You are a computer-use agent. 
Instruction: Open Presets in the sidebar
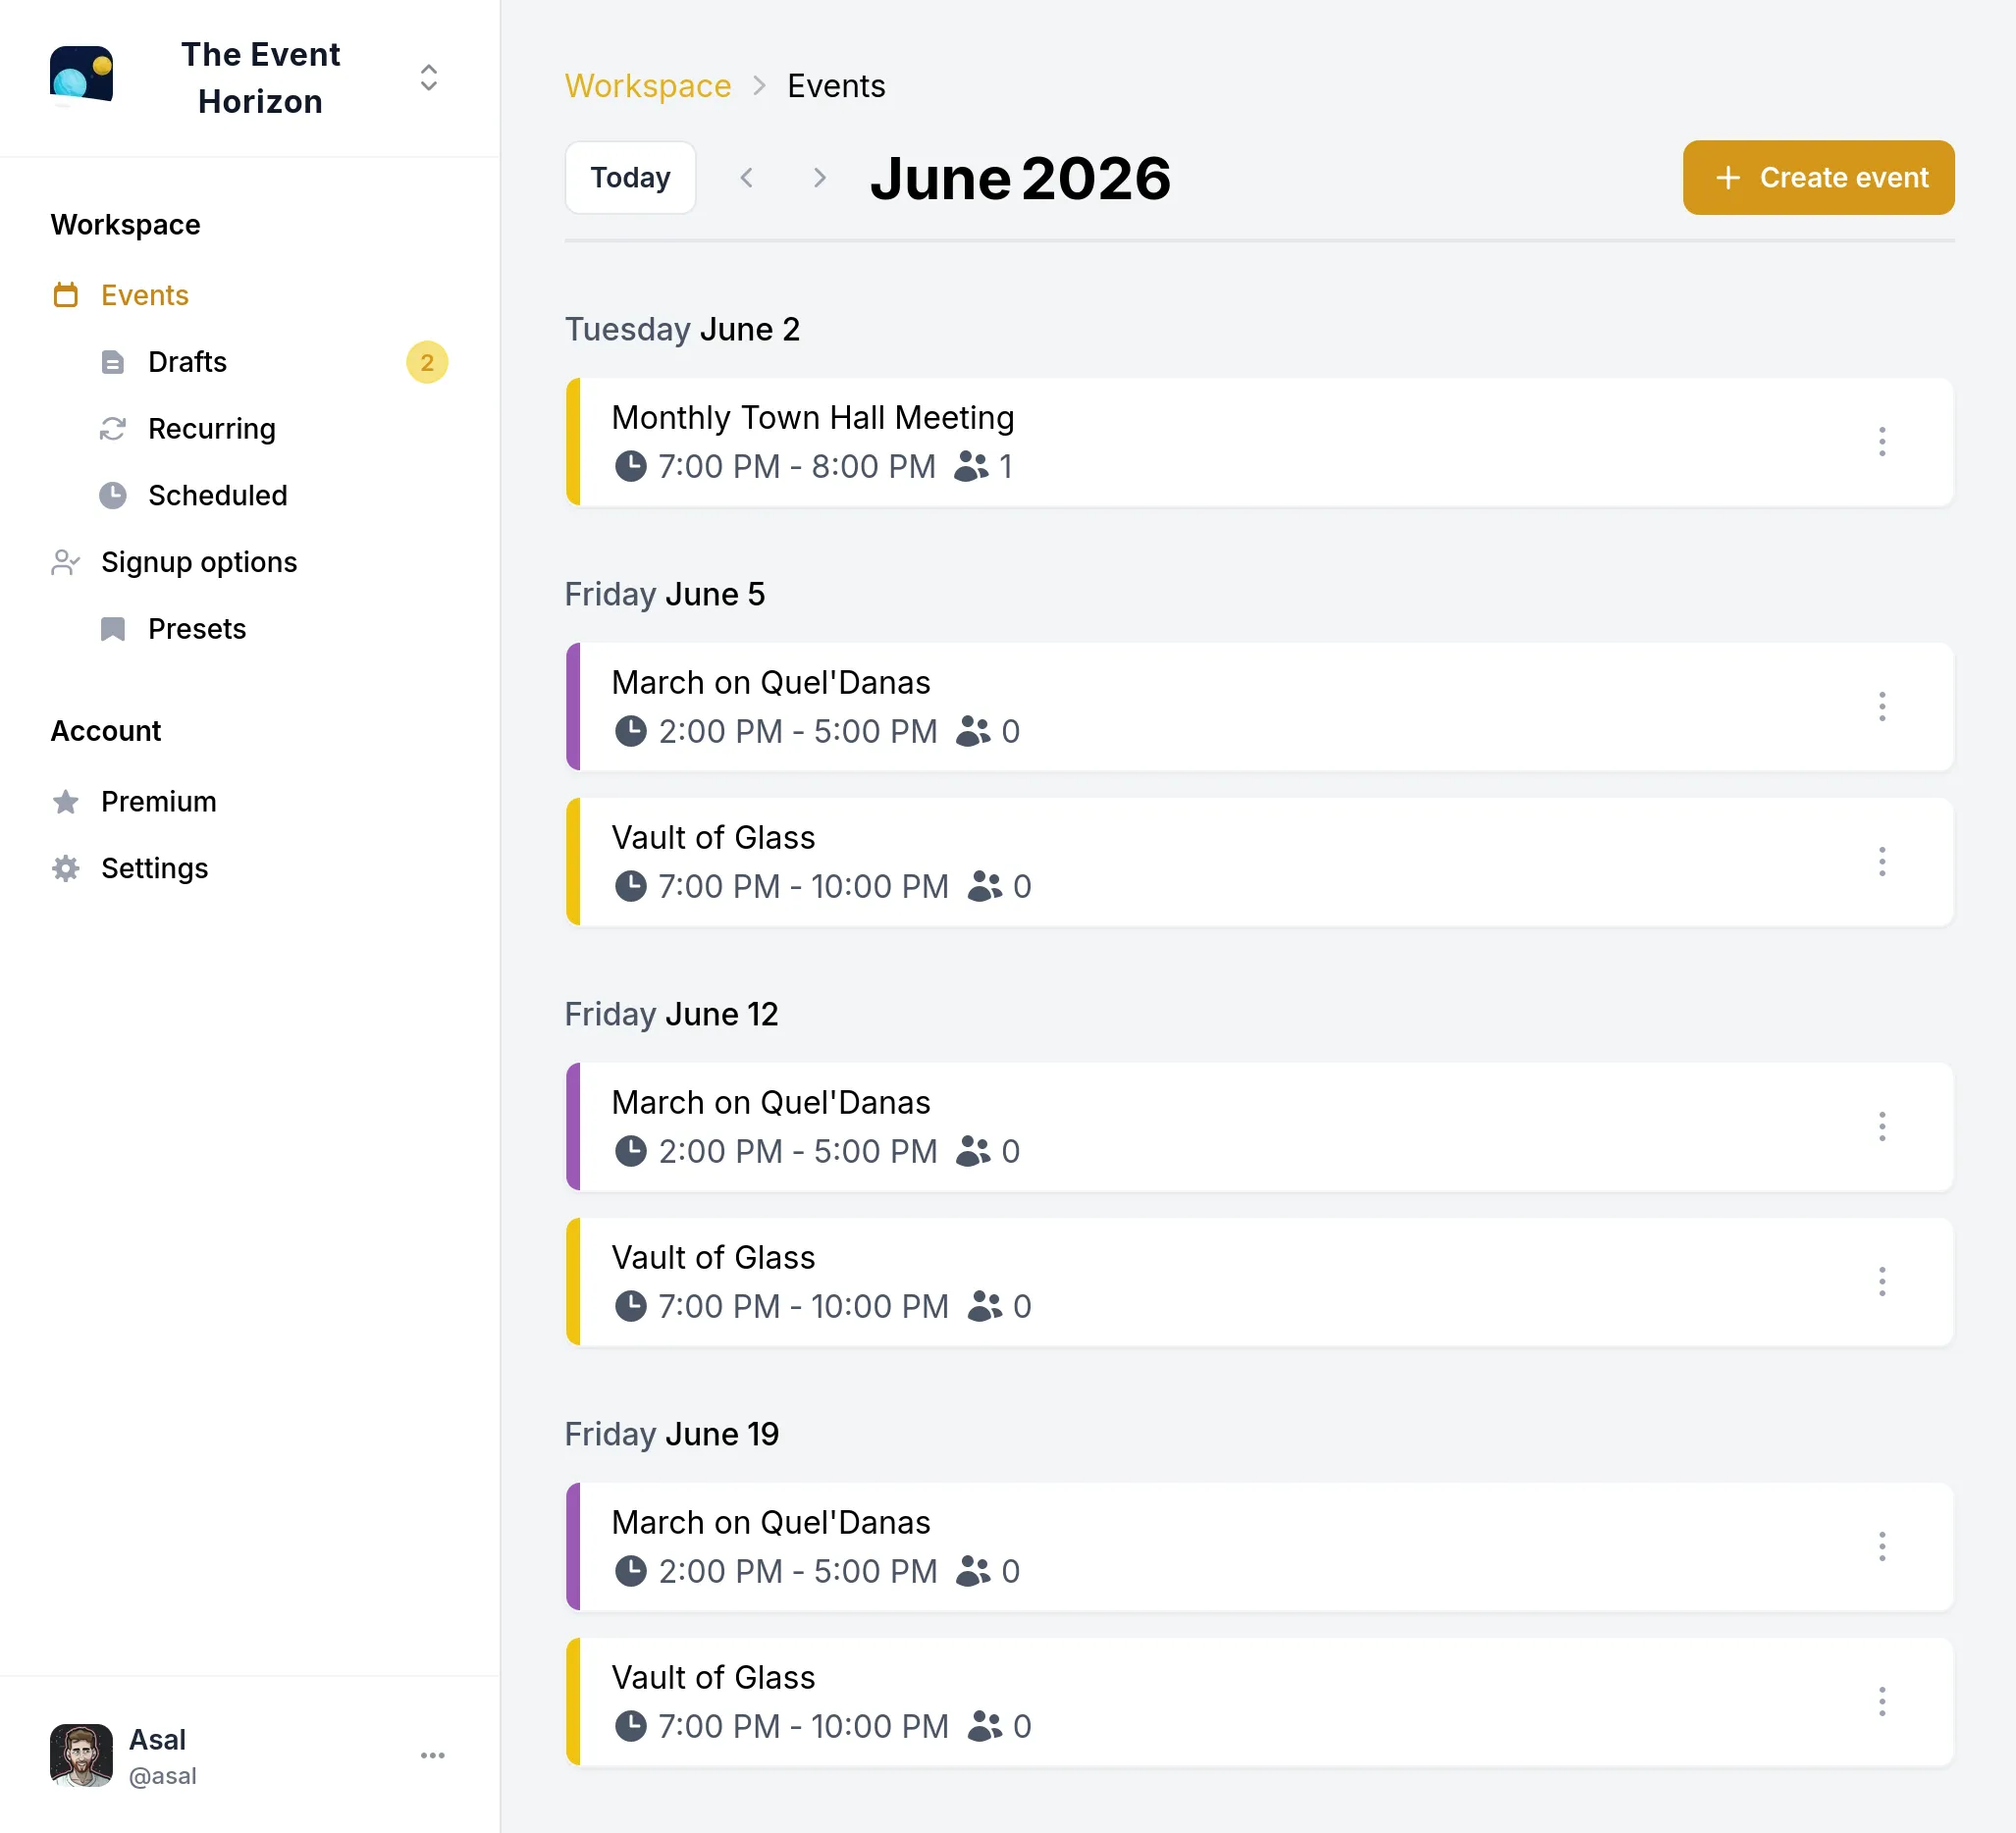196,629
